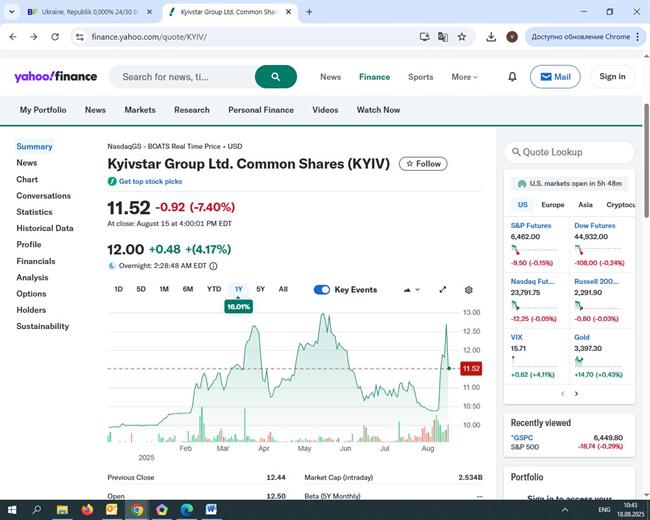Image resolution: width=650 pixels, height=520 pixels.
Task: Open Chrome three-dot menu
Action: 638,37
